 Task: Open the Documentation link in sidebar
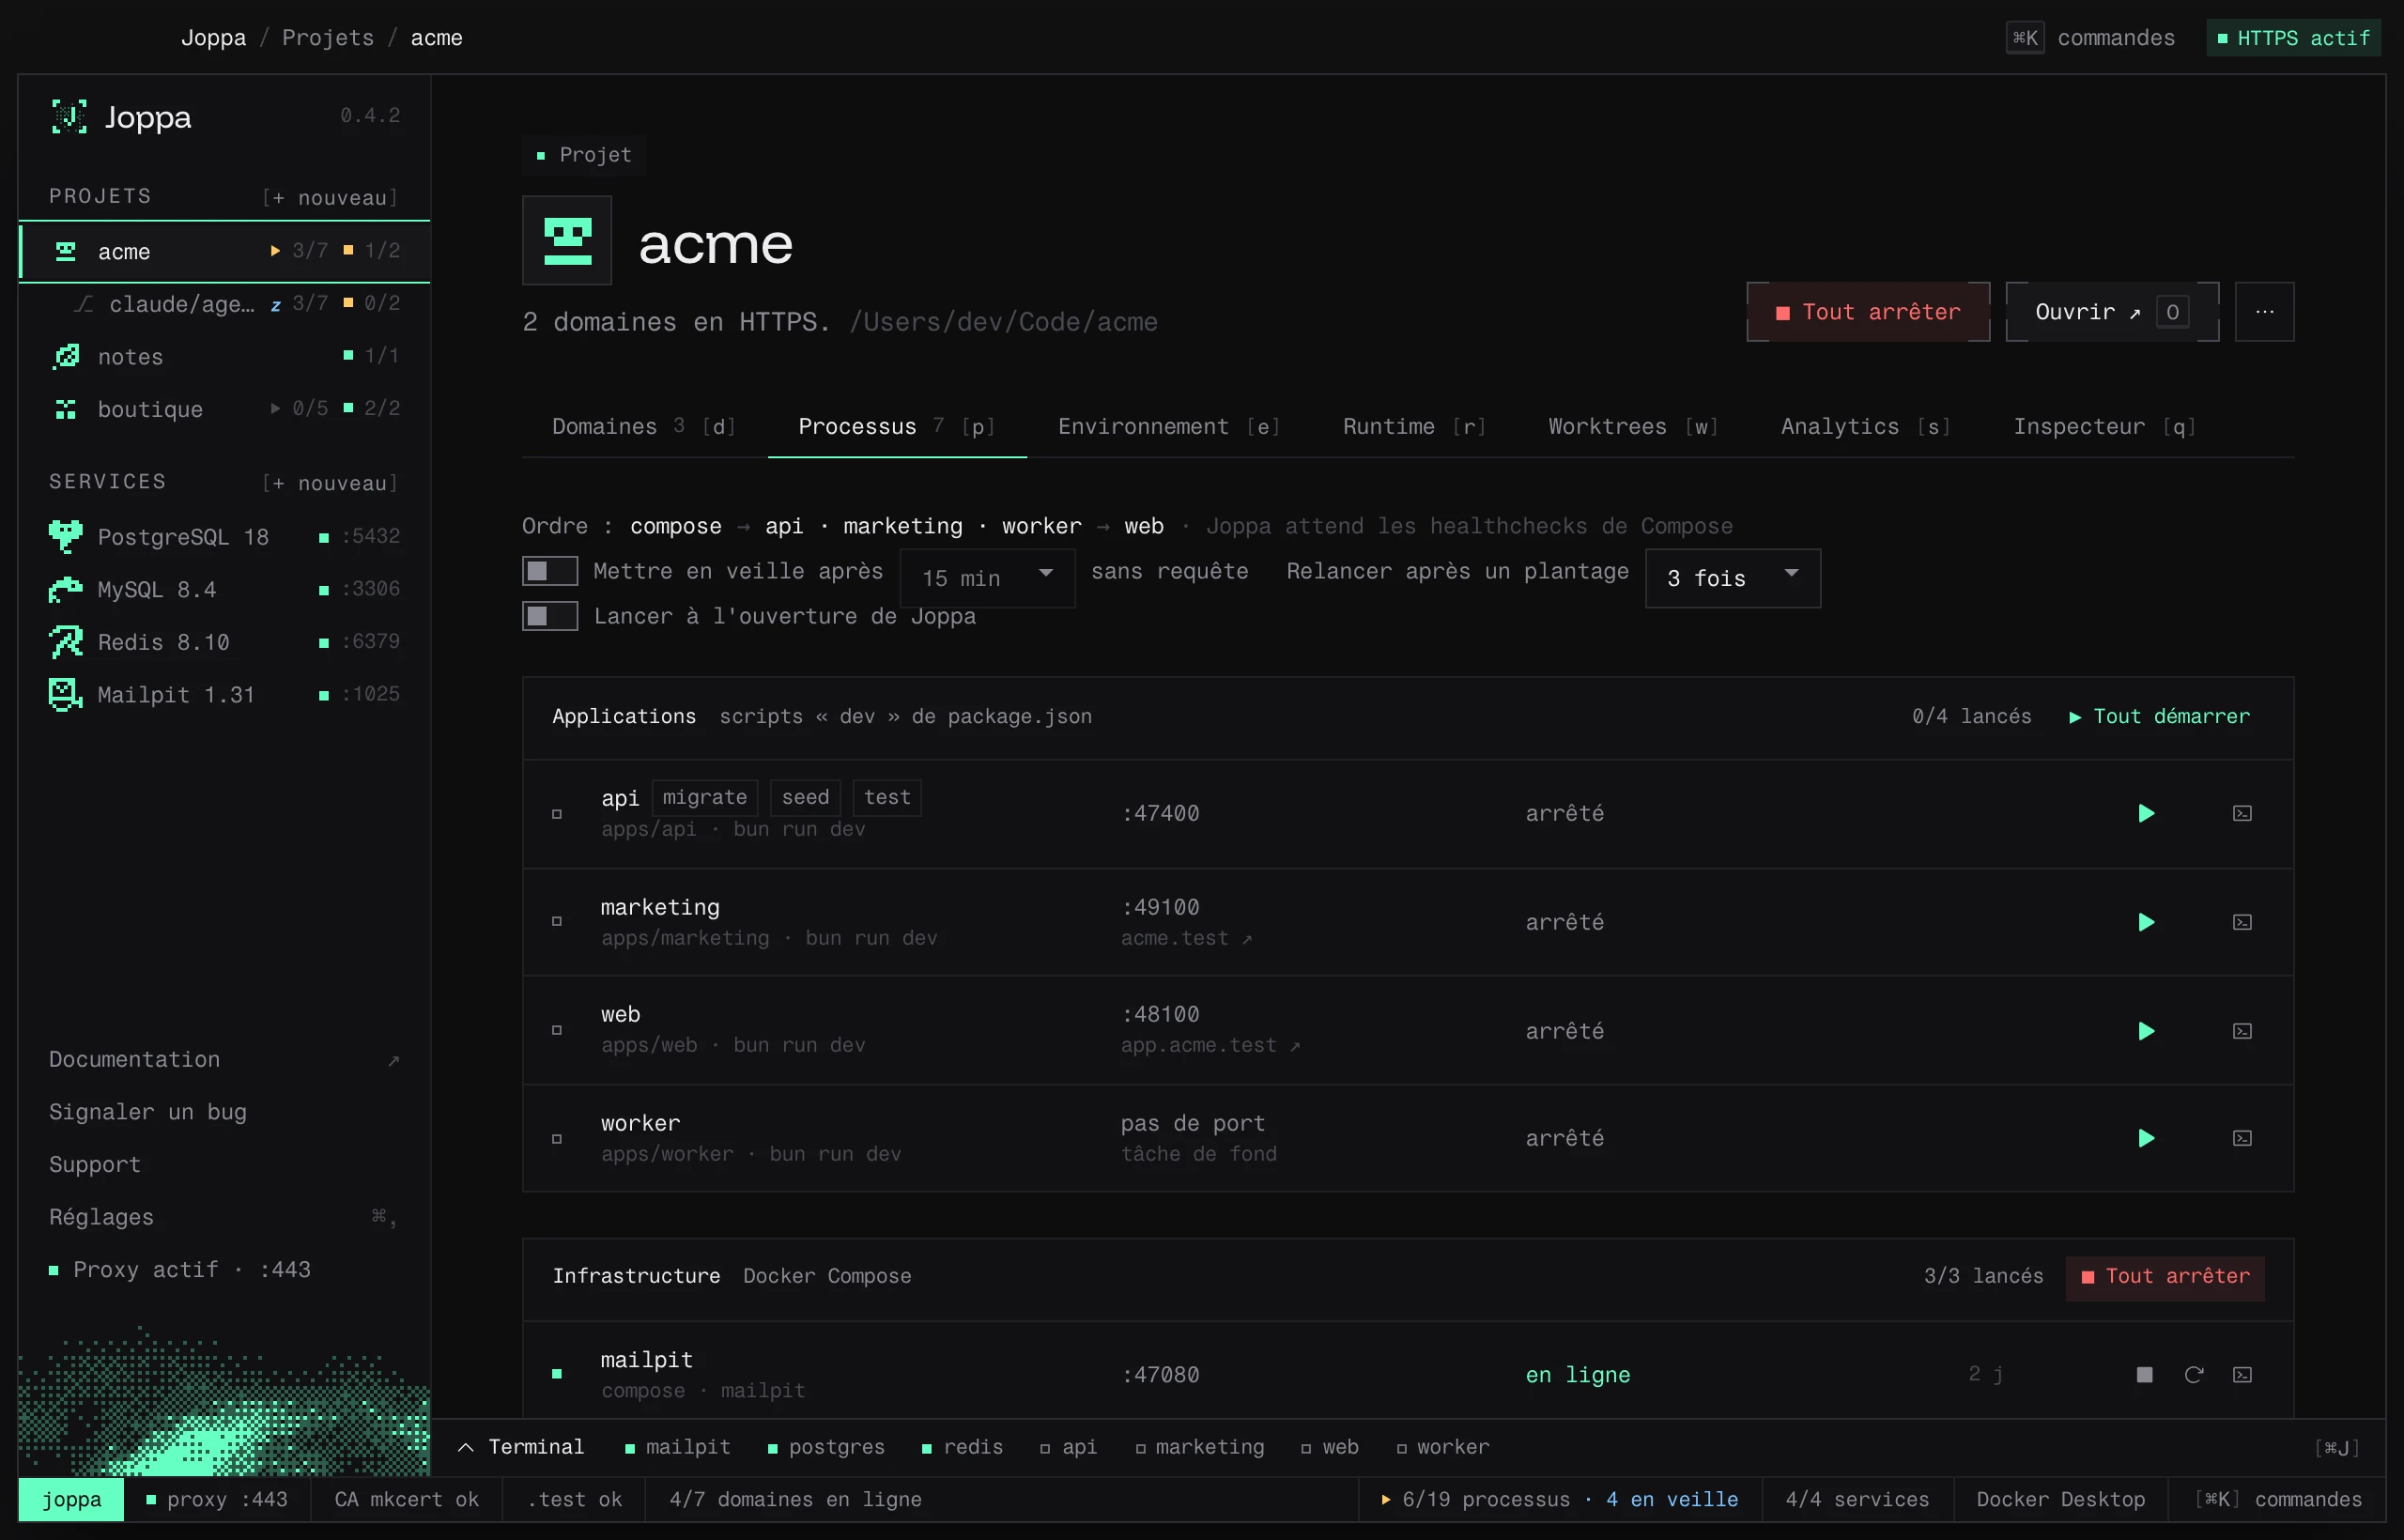(224, 1060)
